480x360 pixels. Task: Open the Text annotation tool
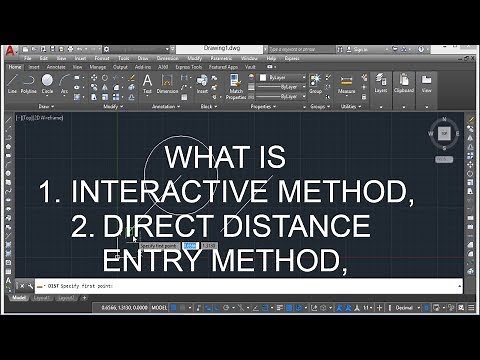coord(147,84)
